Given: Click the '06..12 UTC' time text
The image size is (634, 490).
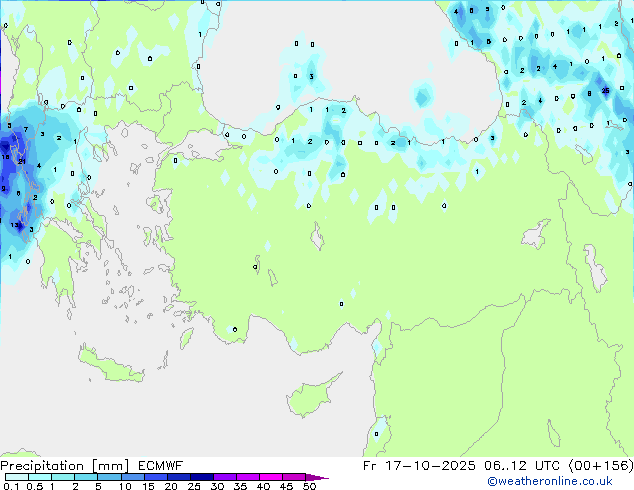Looking at the screenshot, I should pos(522,466).
